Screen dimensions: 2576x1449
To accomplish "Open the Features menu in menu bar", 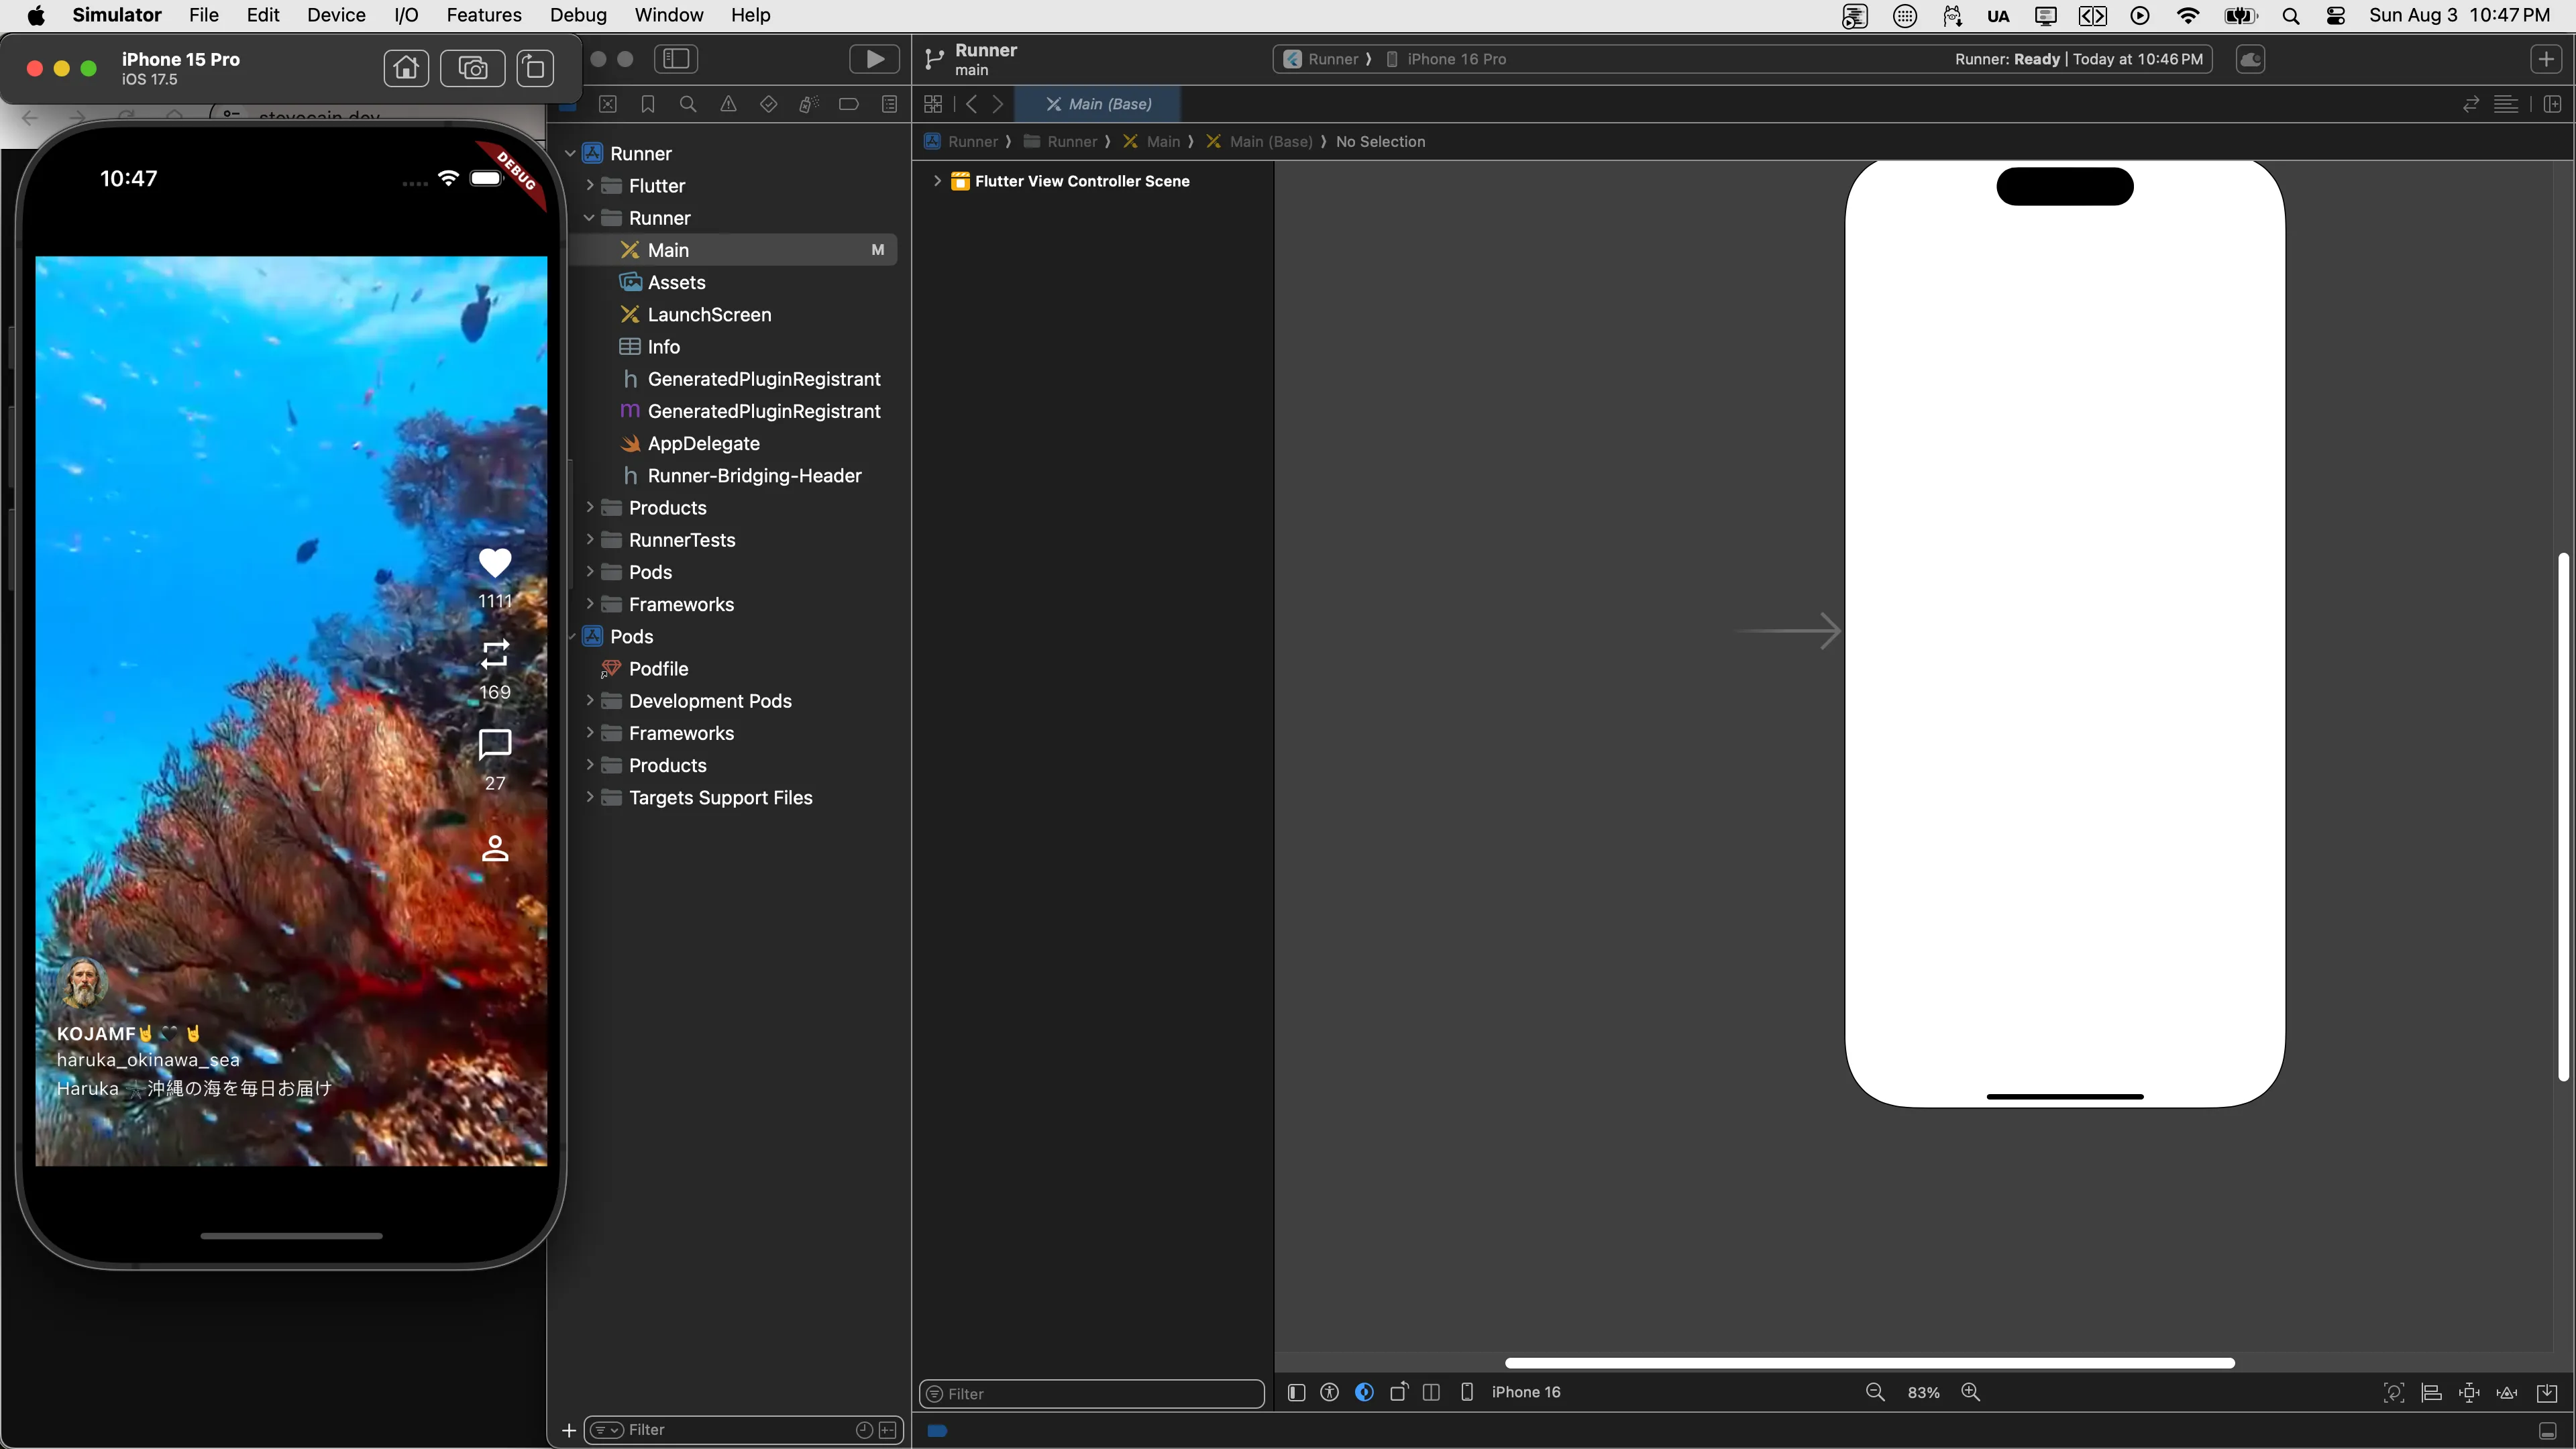I will (484, 15).
